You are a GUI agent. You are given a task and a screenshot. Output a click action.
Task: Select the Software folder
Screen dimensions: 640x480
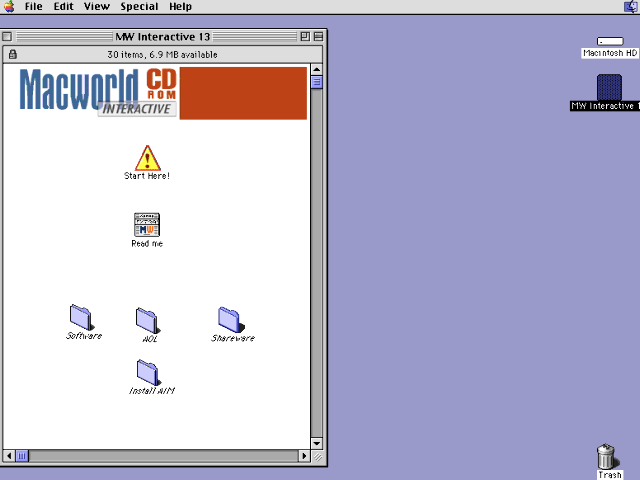click(82, 317)
